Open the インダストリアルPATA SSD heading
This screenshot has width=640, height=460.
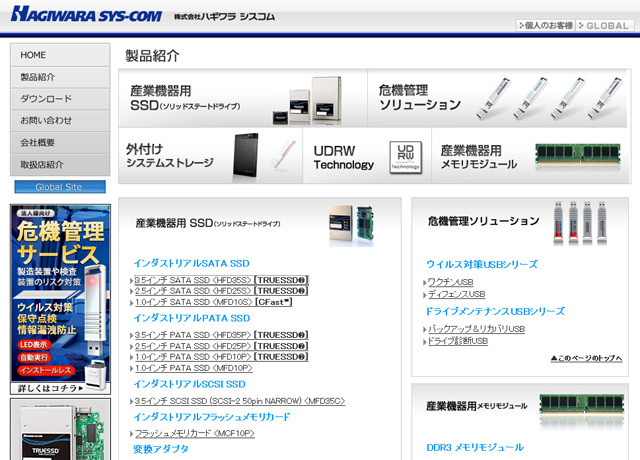pyautogui.click(x=192, y=318)
